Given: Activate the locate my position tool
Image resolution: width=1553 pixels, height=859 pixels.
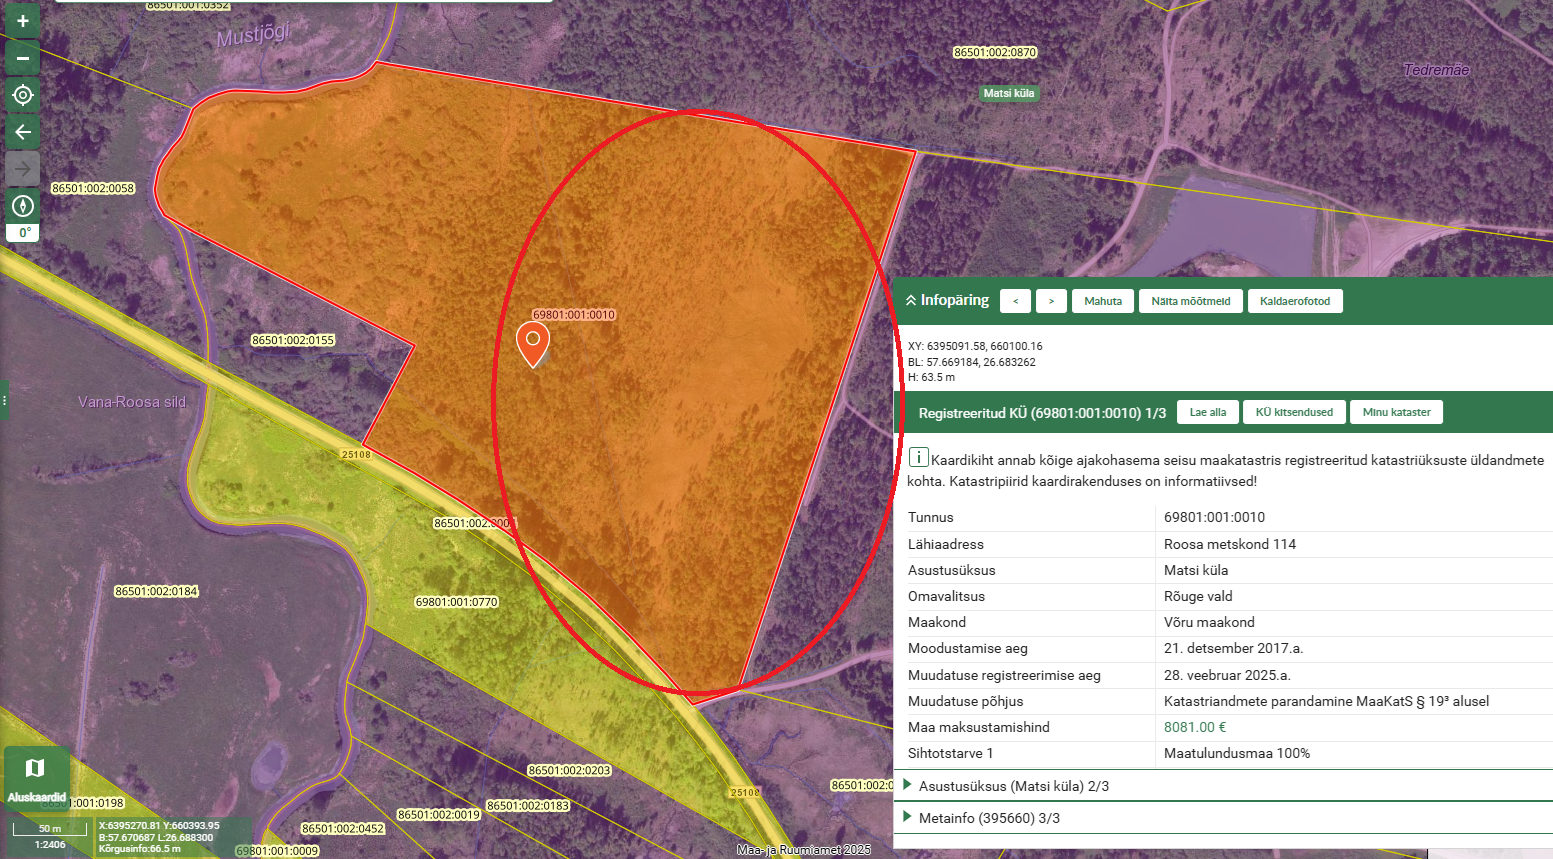Looking at the screenshot, I should [x=22, y=95].
